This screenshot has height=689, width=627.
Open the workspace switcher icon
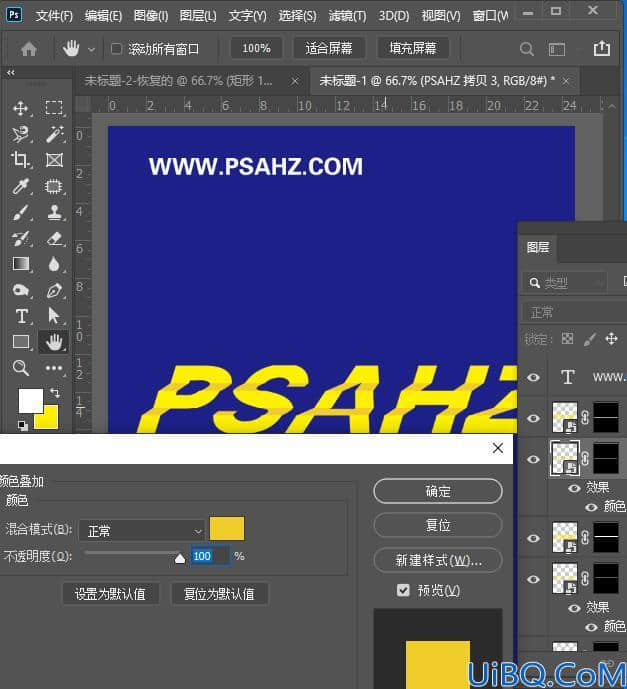pyautogui.click(x=557, y=49)
